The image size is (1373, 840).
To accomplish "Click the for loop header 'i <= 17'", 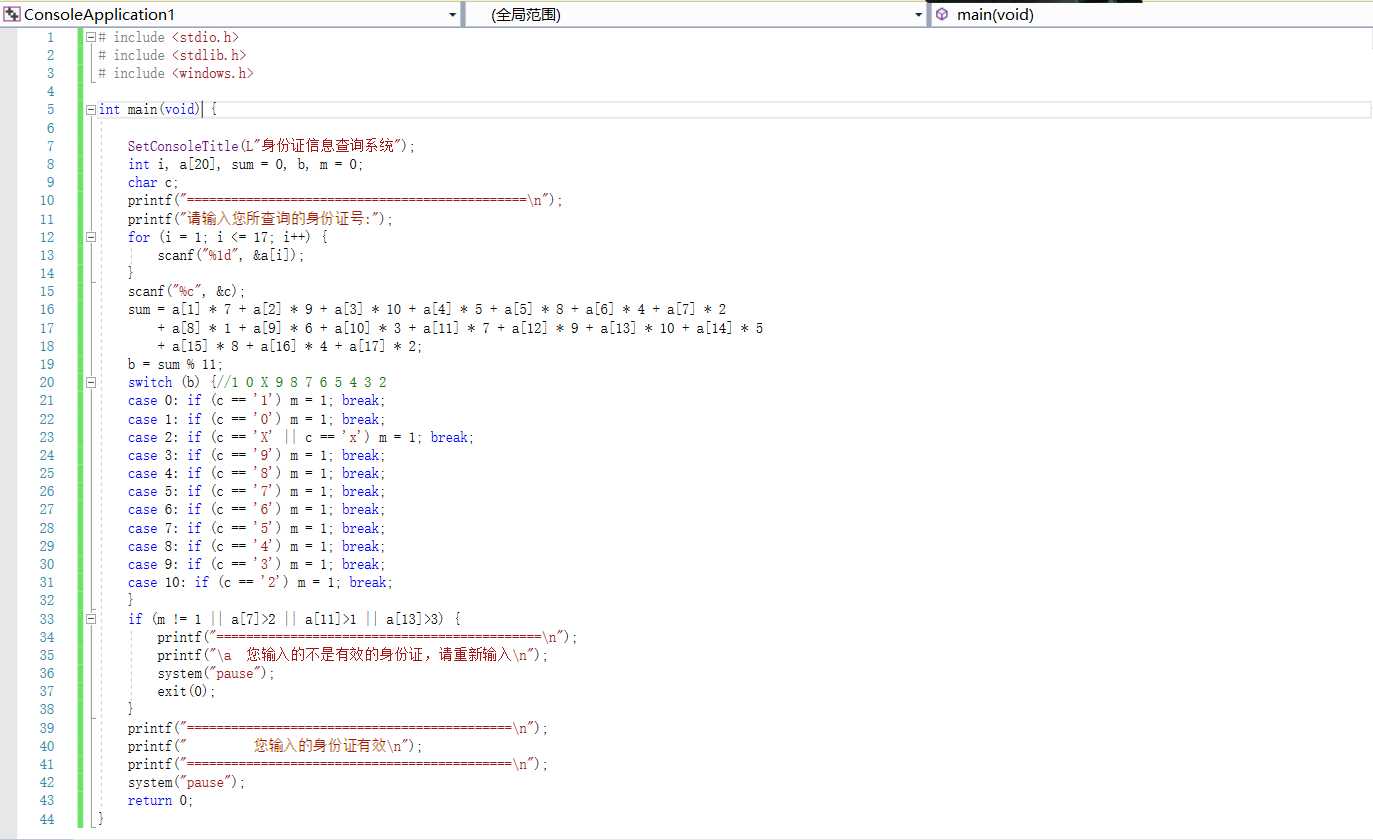I will (x=227, y=237).
